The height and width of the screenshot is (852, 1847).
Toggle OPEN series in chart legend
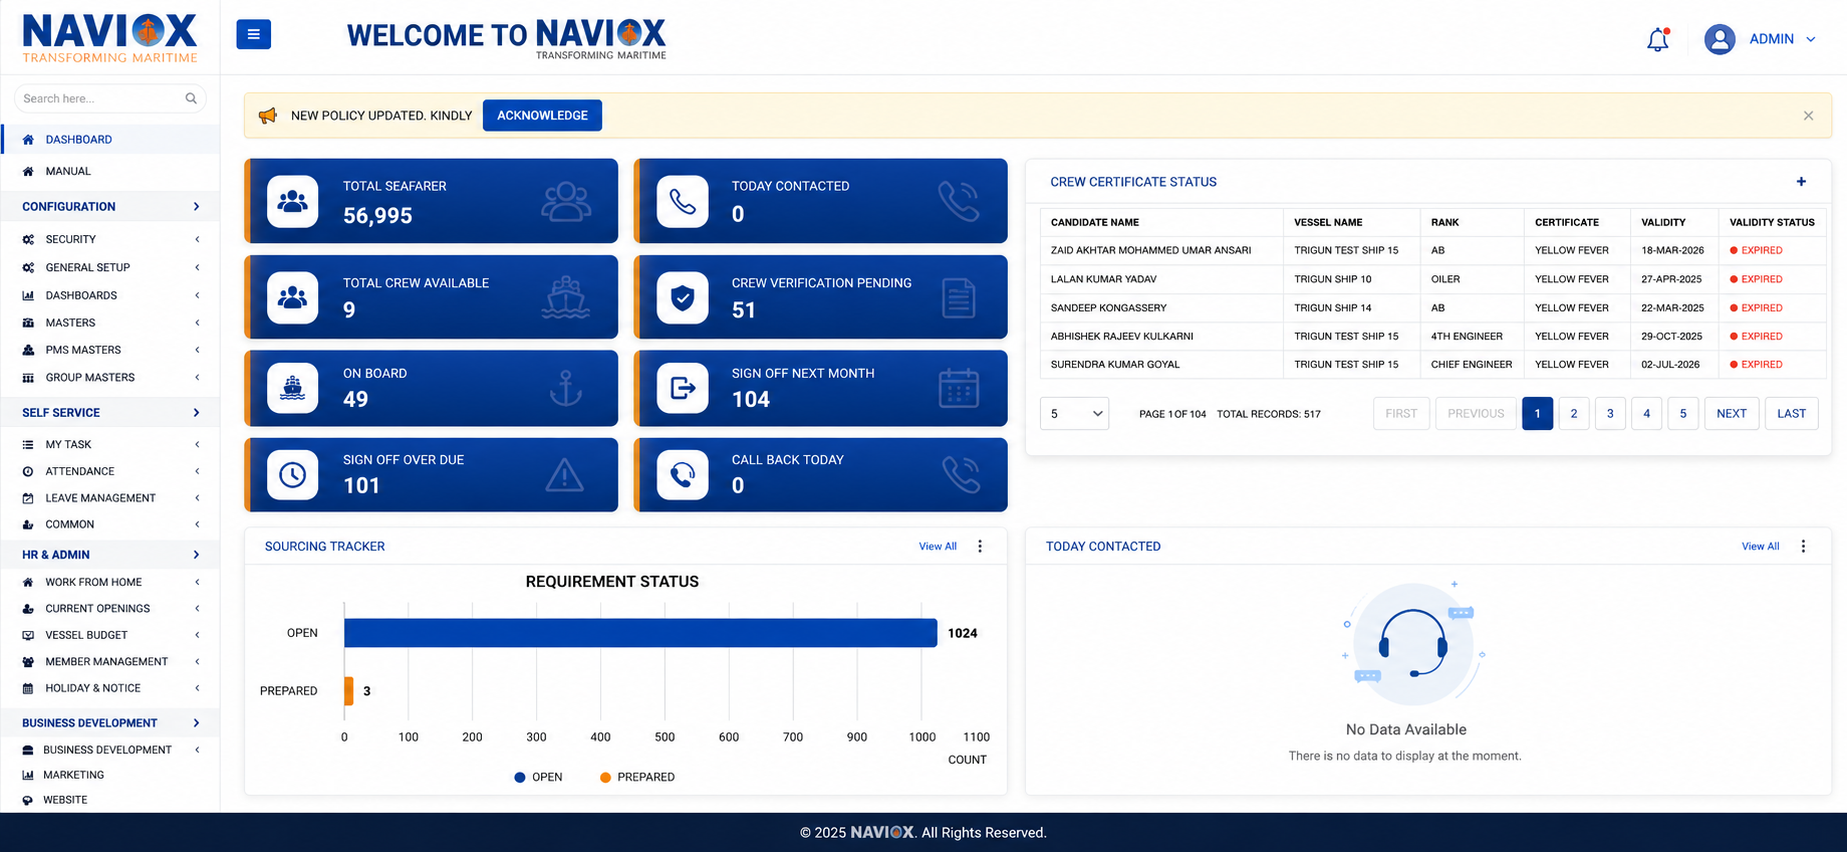point(538,777)
